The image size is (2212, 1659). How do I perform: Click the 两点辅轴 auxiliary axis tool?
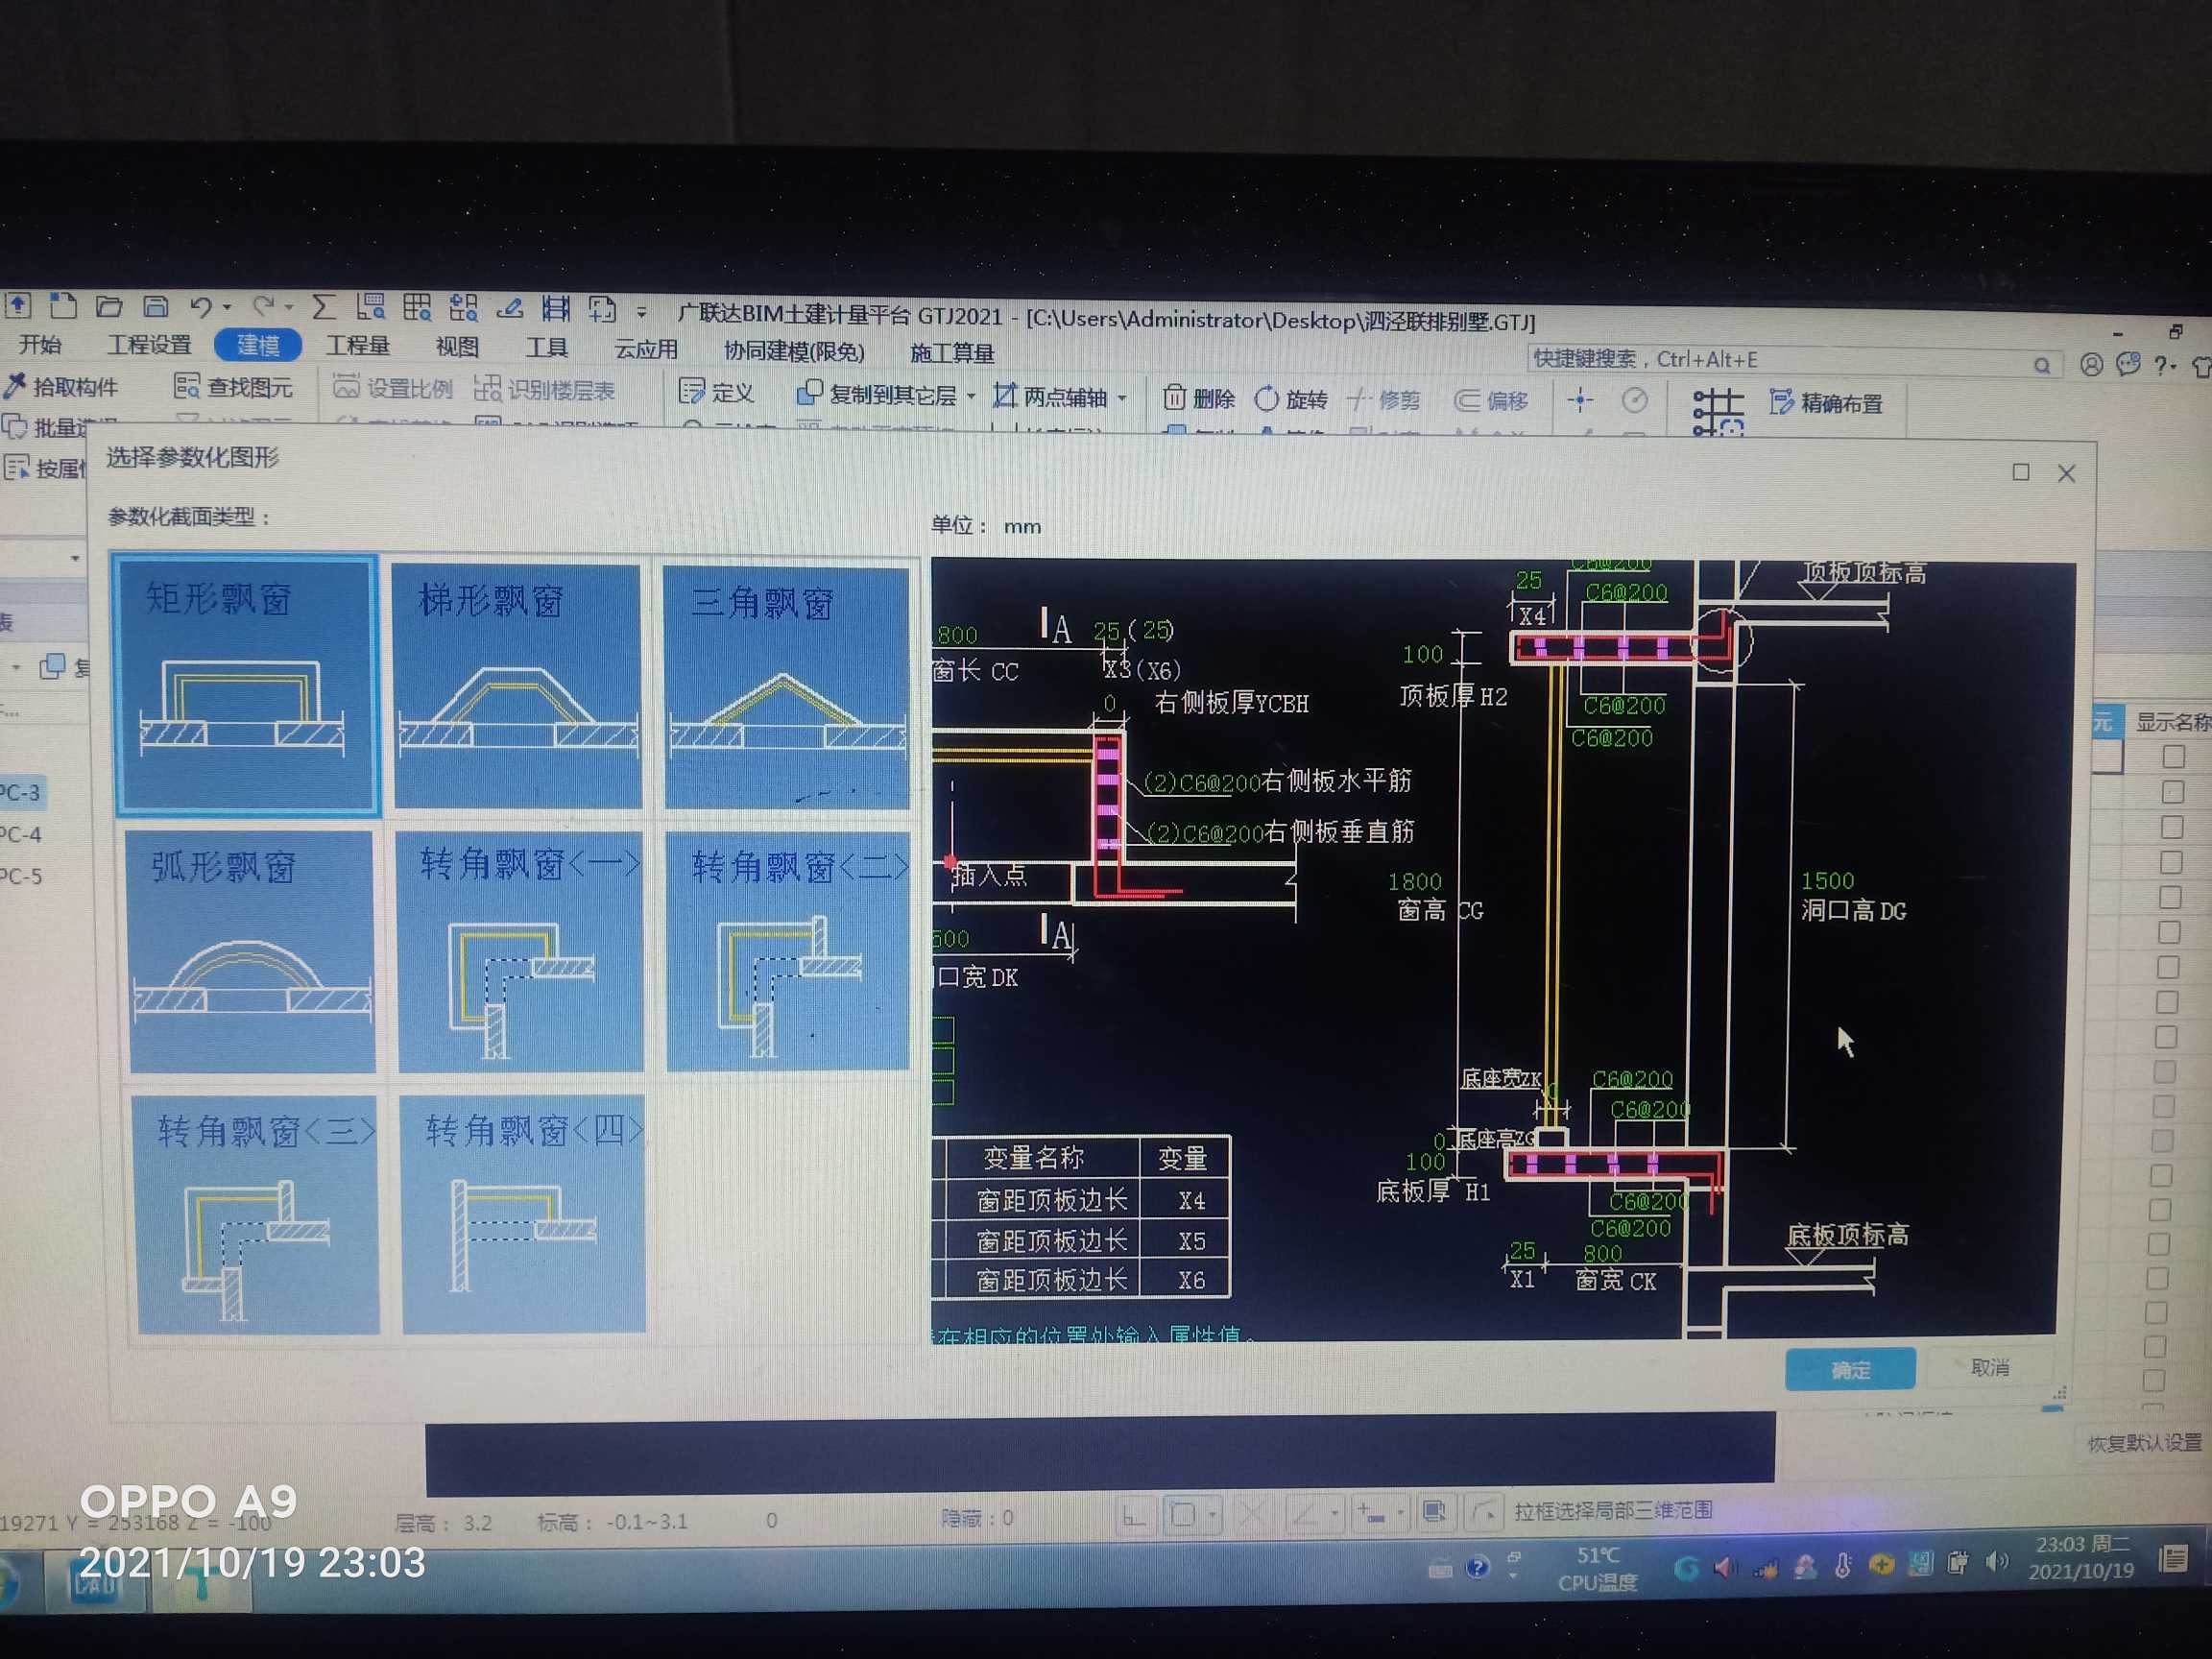pyautogui.click(x=1050, y=397)
